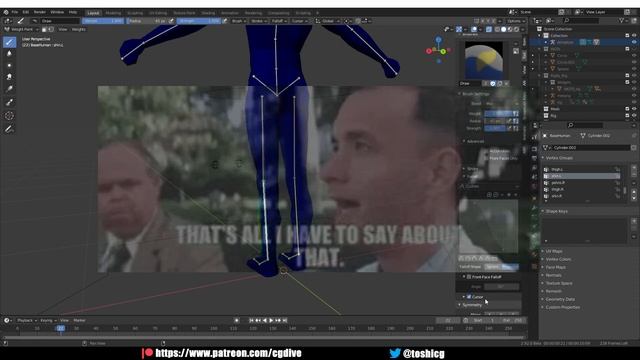
Task: Adjust the Weight slider in header
Action: coord(103,21)
